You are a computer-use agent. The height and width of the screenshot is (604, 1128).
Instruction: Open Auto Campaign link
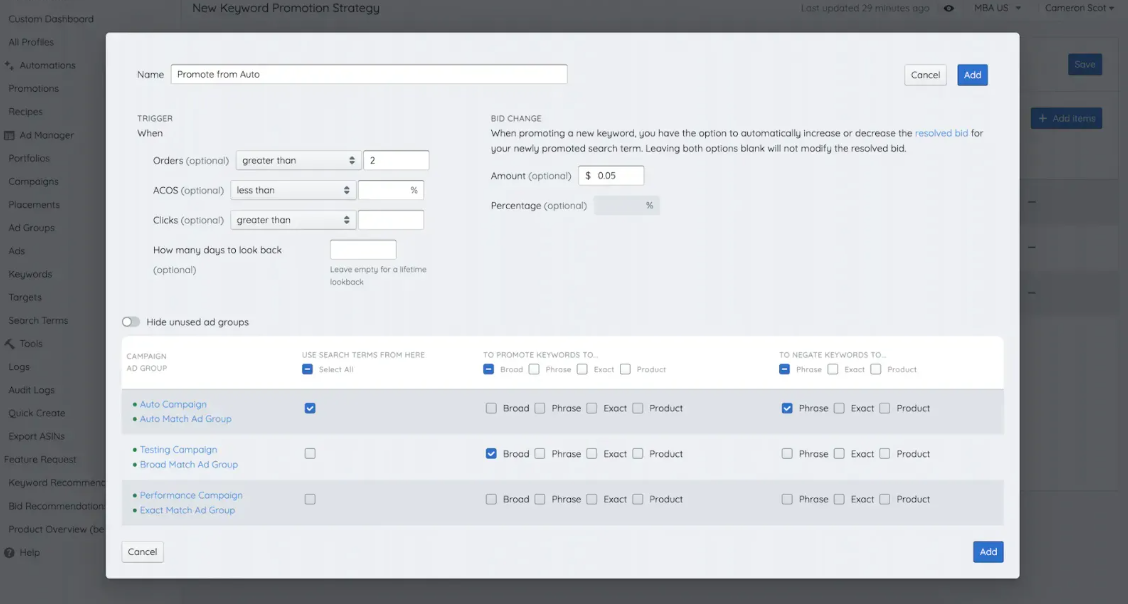173,404
